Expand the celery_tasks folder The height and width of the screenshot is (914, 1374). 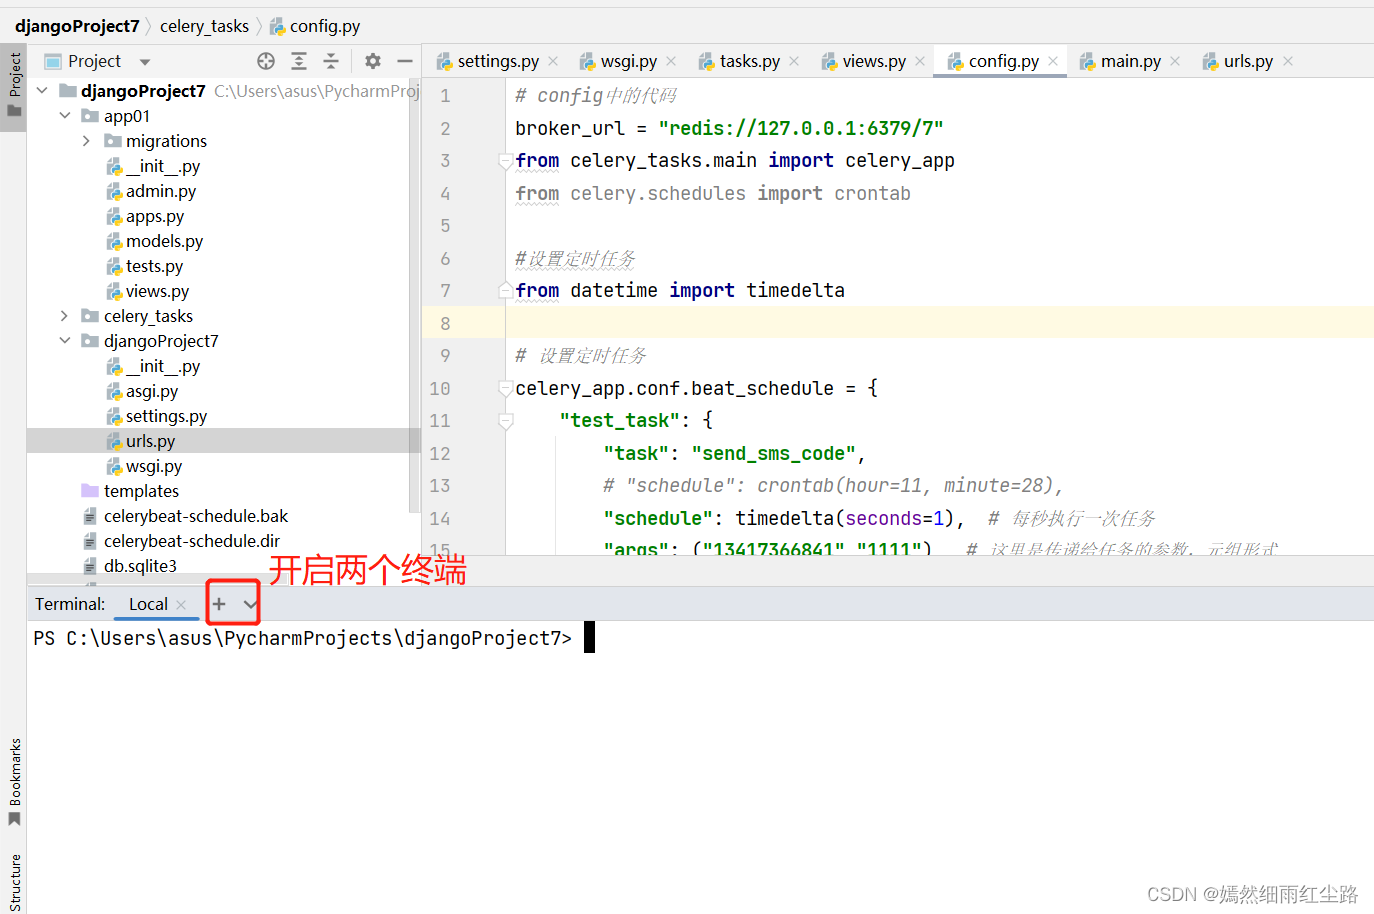(63, 315)
